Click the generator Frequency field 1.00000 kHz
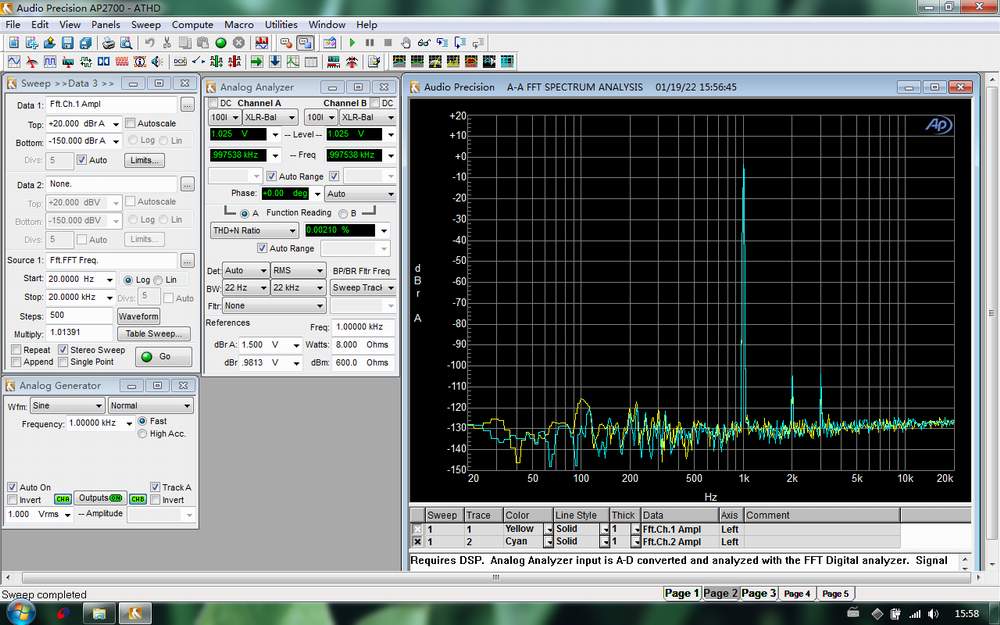This screenshot has height=625, width=1000. click(94, 423)
